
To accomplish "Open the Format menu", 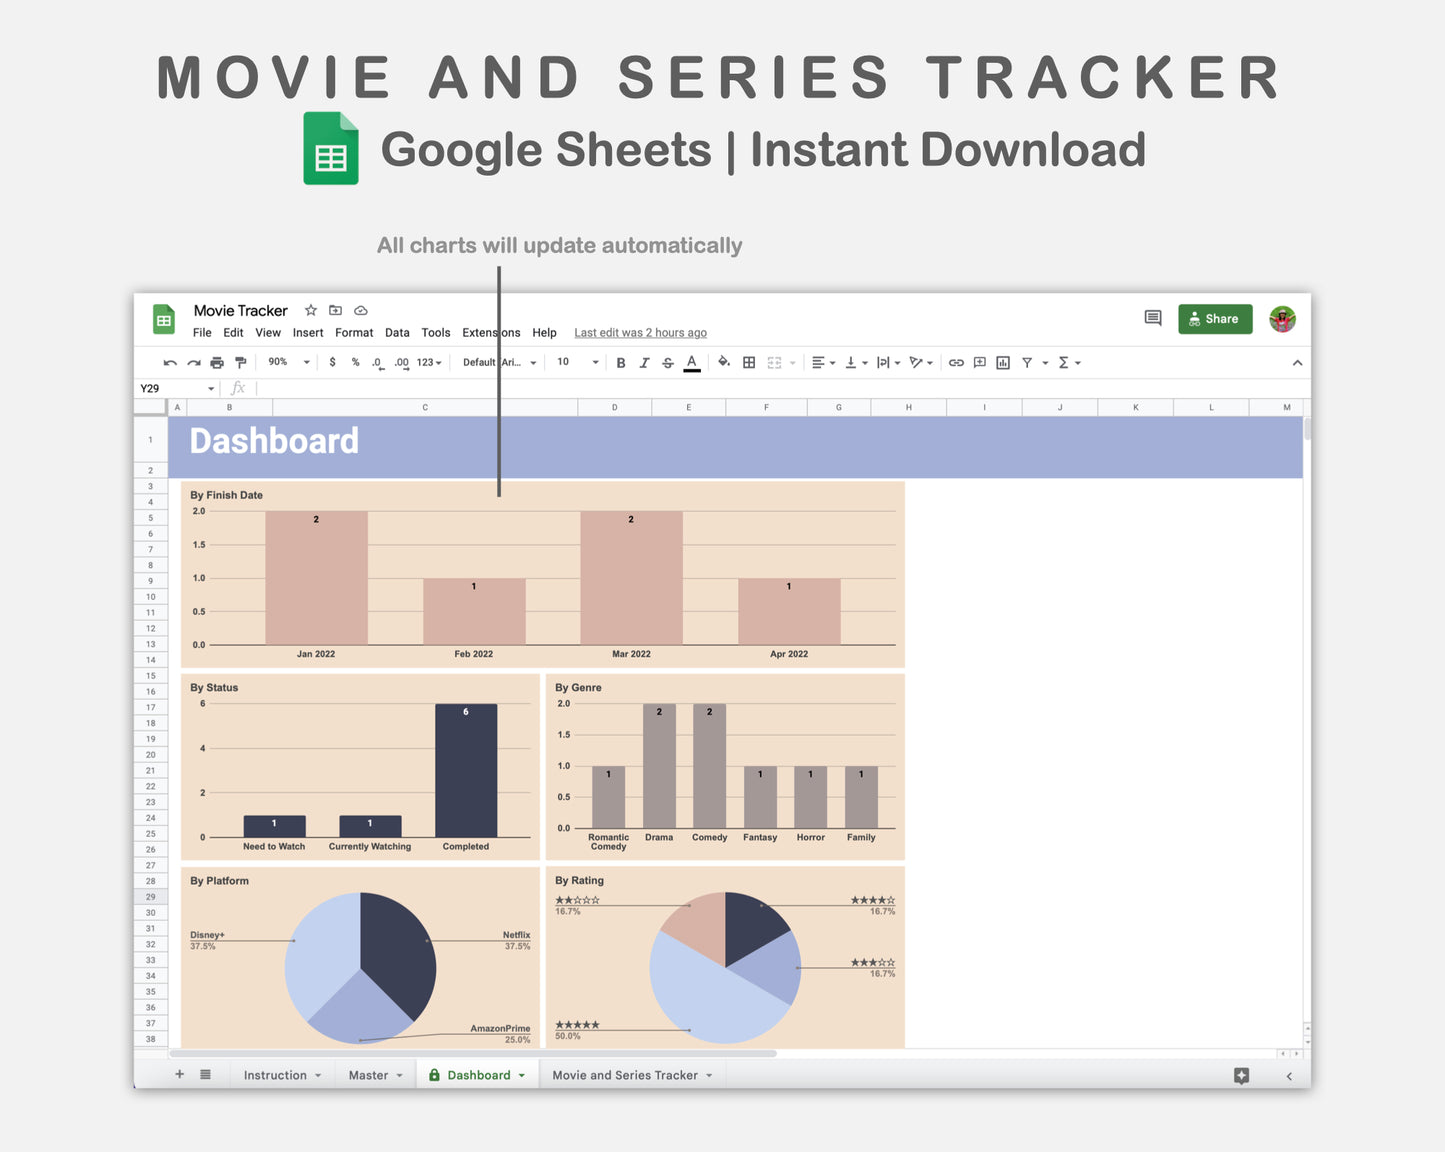I will [x=354, y=333].
